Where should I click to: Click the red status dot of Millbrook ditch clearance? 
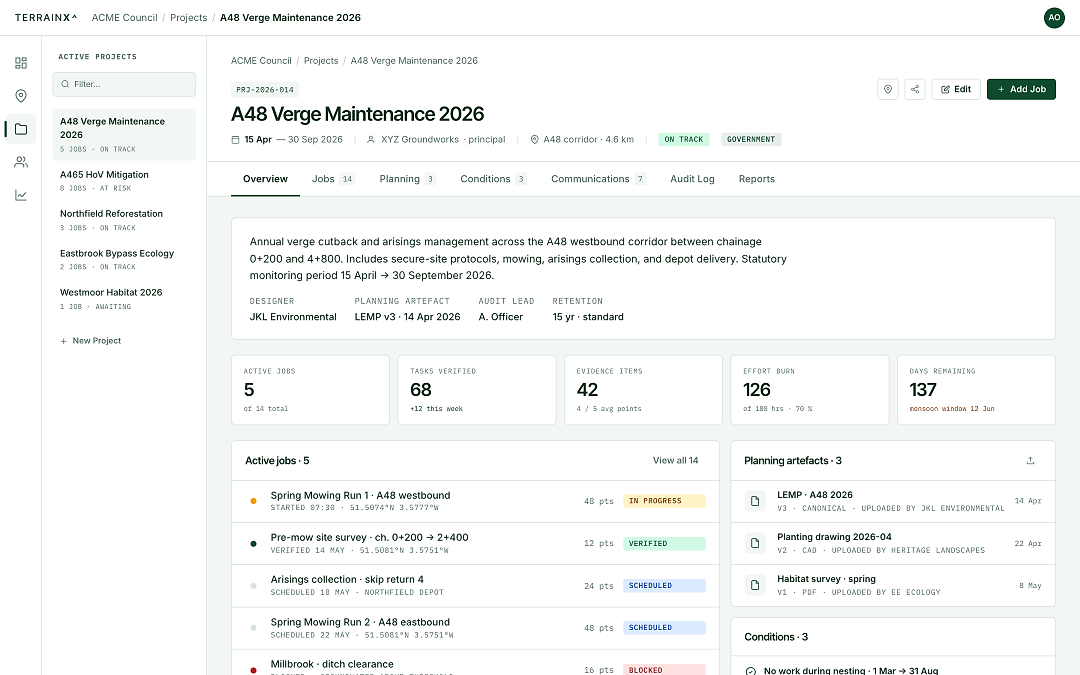pyautogui.click(x=253, y=670)
